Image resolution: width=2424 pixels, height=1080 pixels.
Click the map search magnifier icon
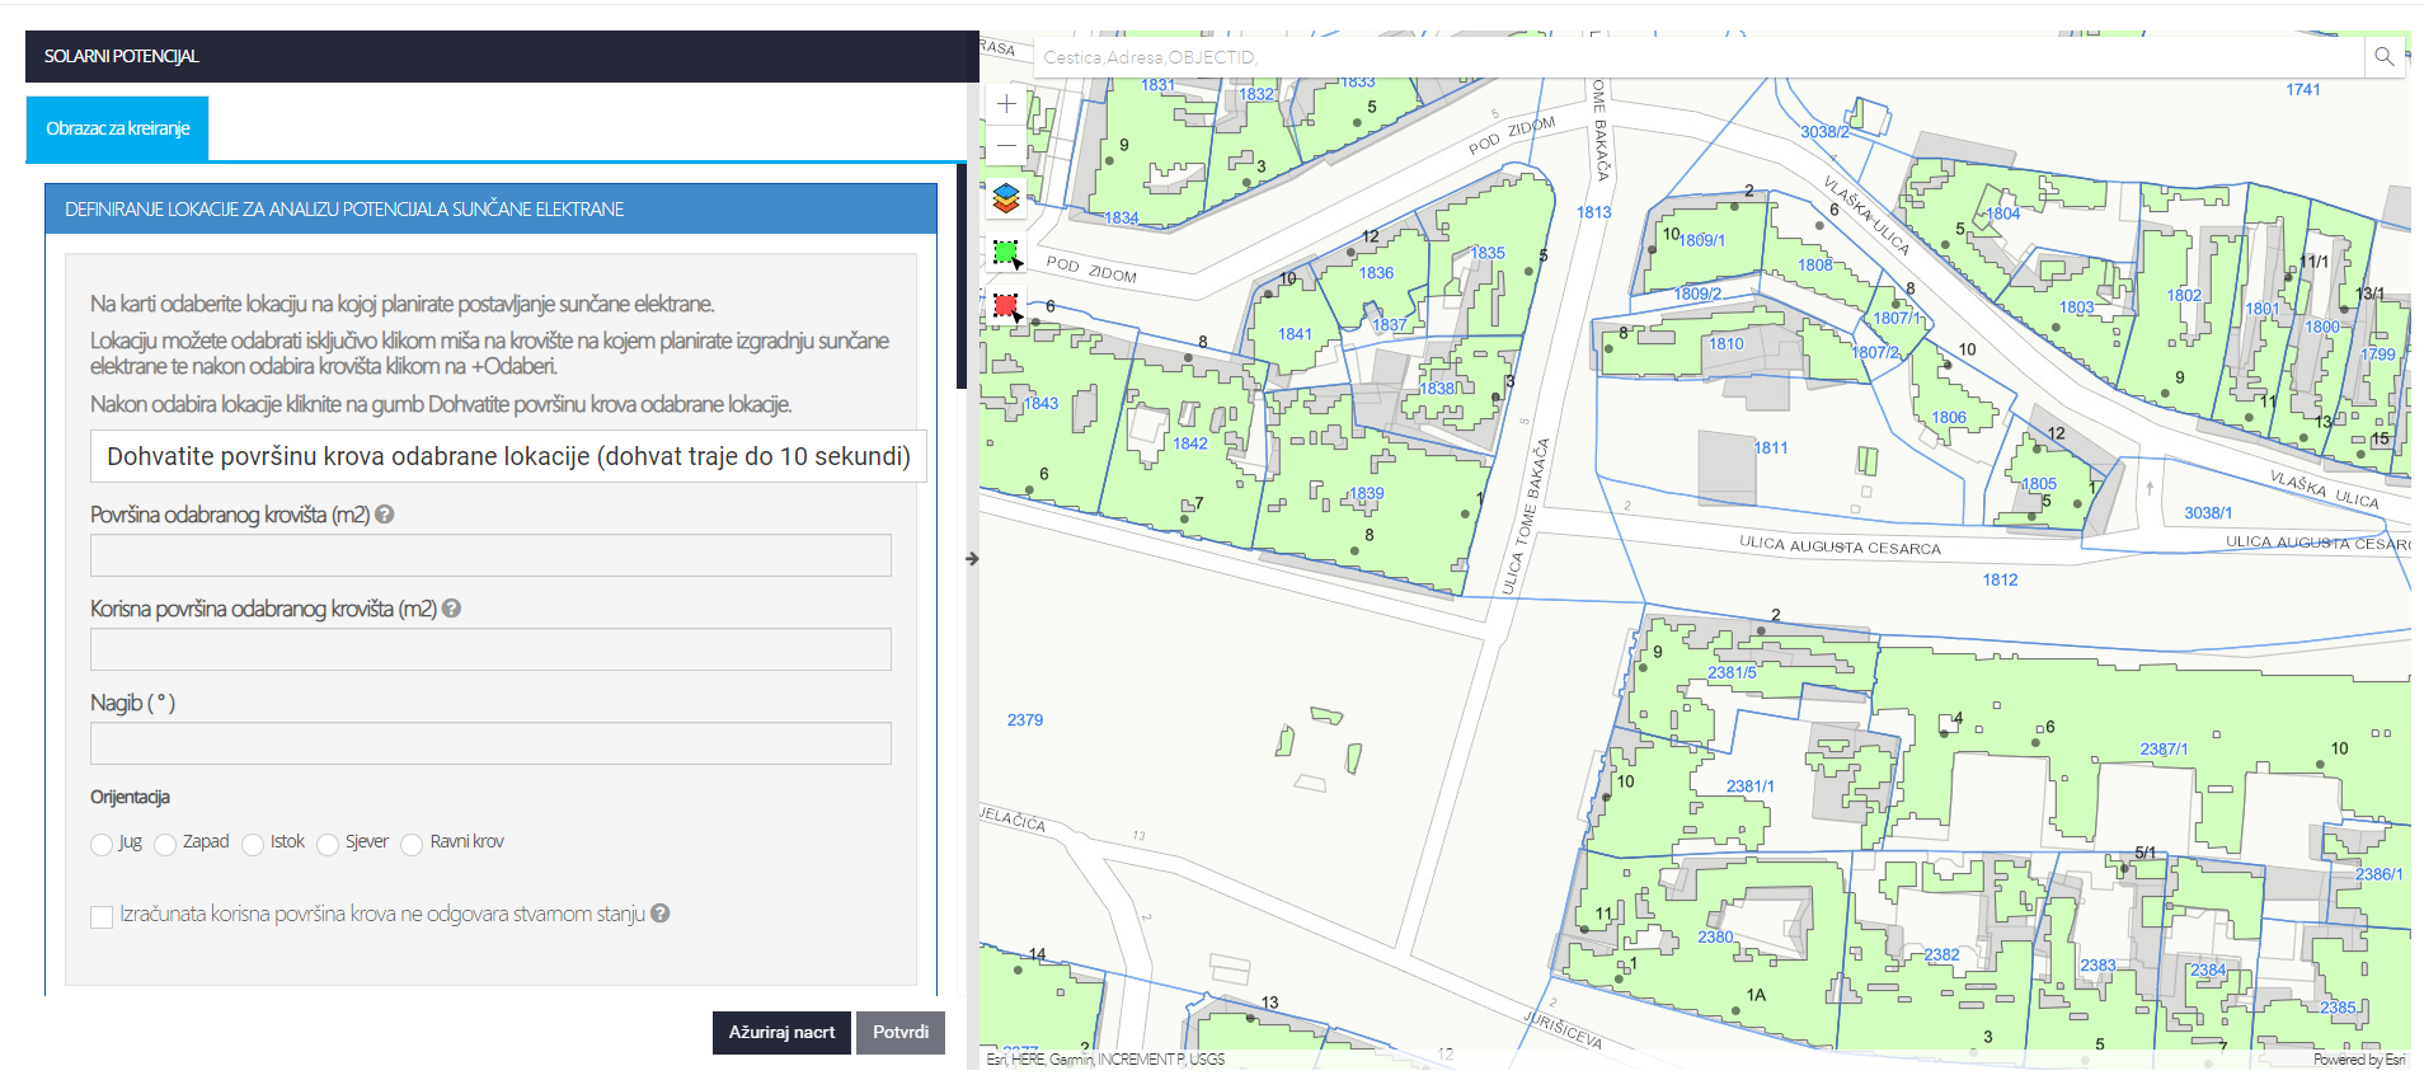(x=2384, y=57)
